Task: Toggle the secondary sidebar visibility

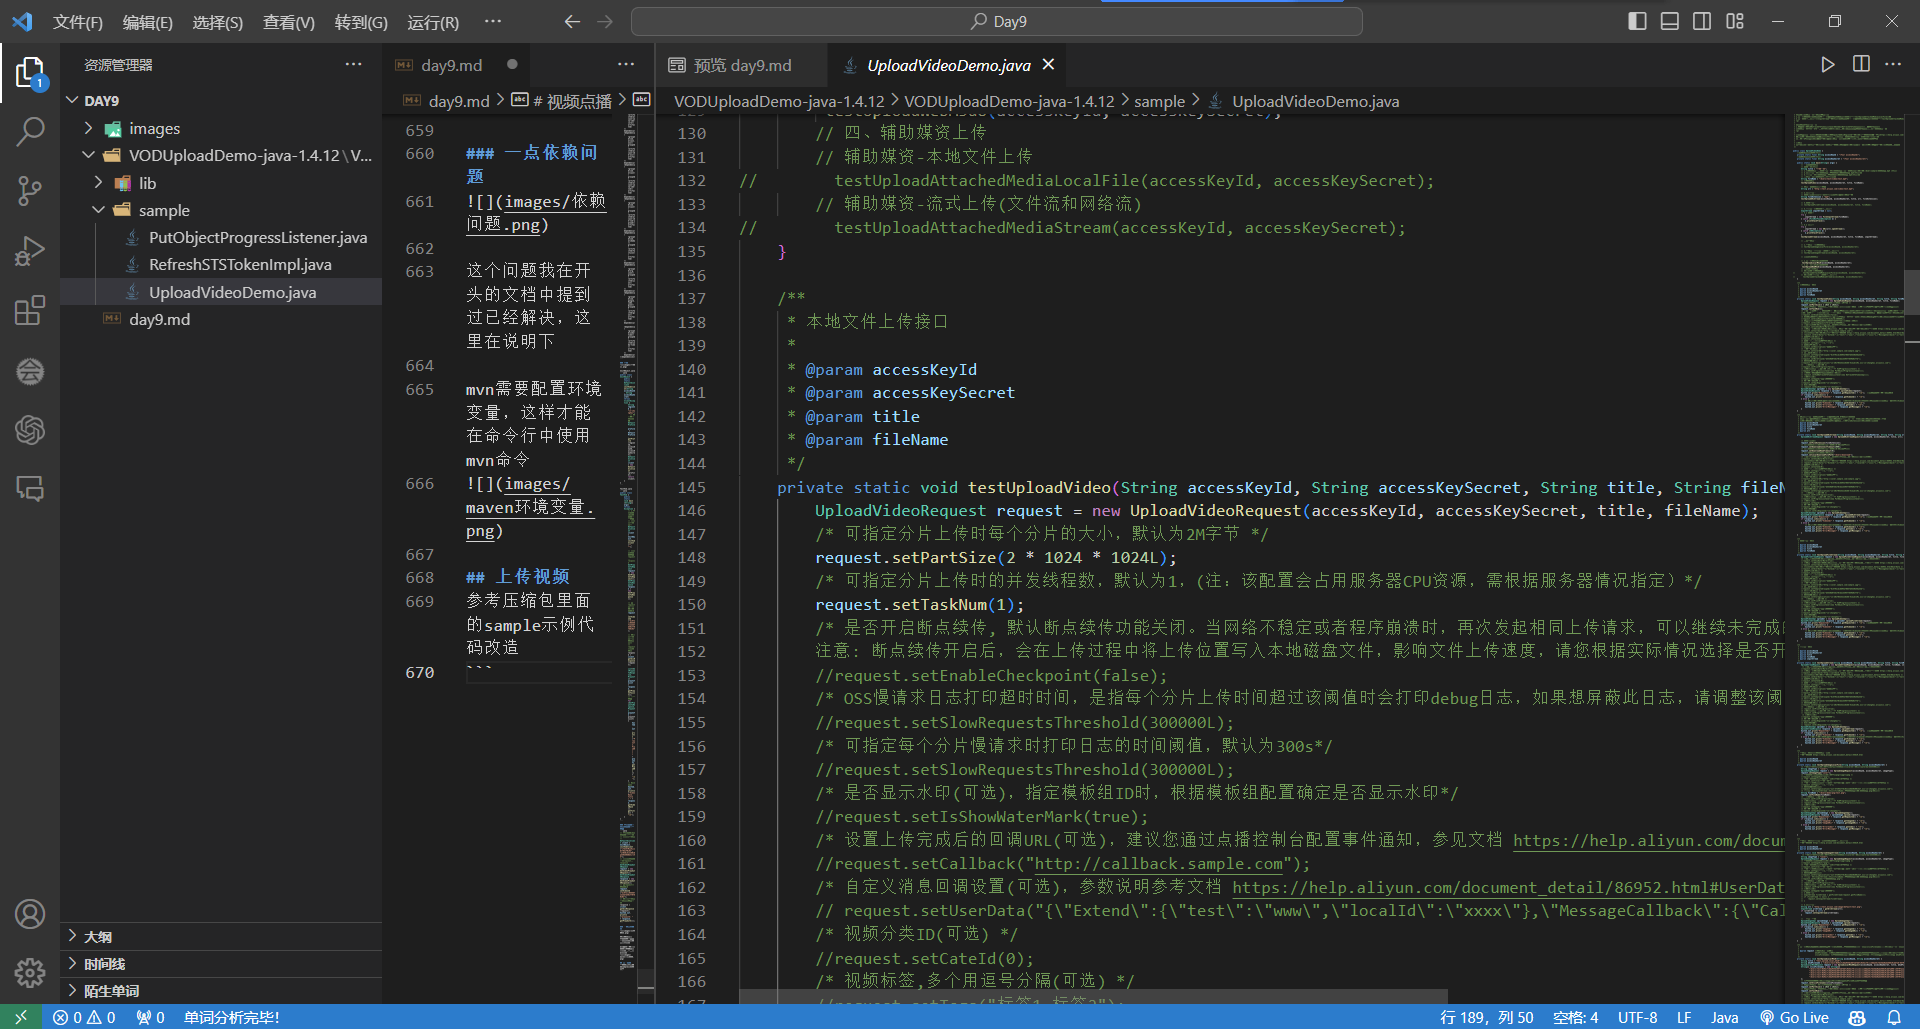Action: 1702,21
